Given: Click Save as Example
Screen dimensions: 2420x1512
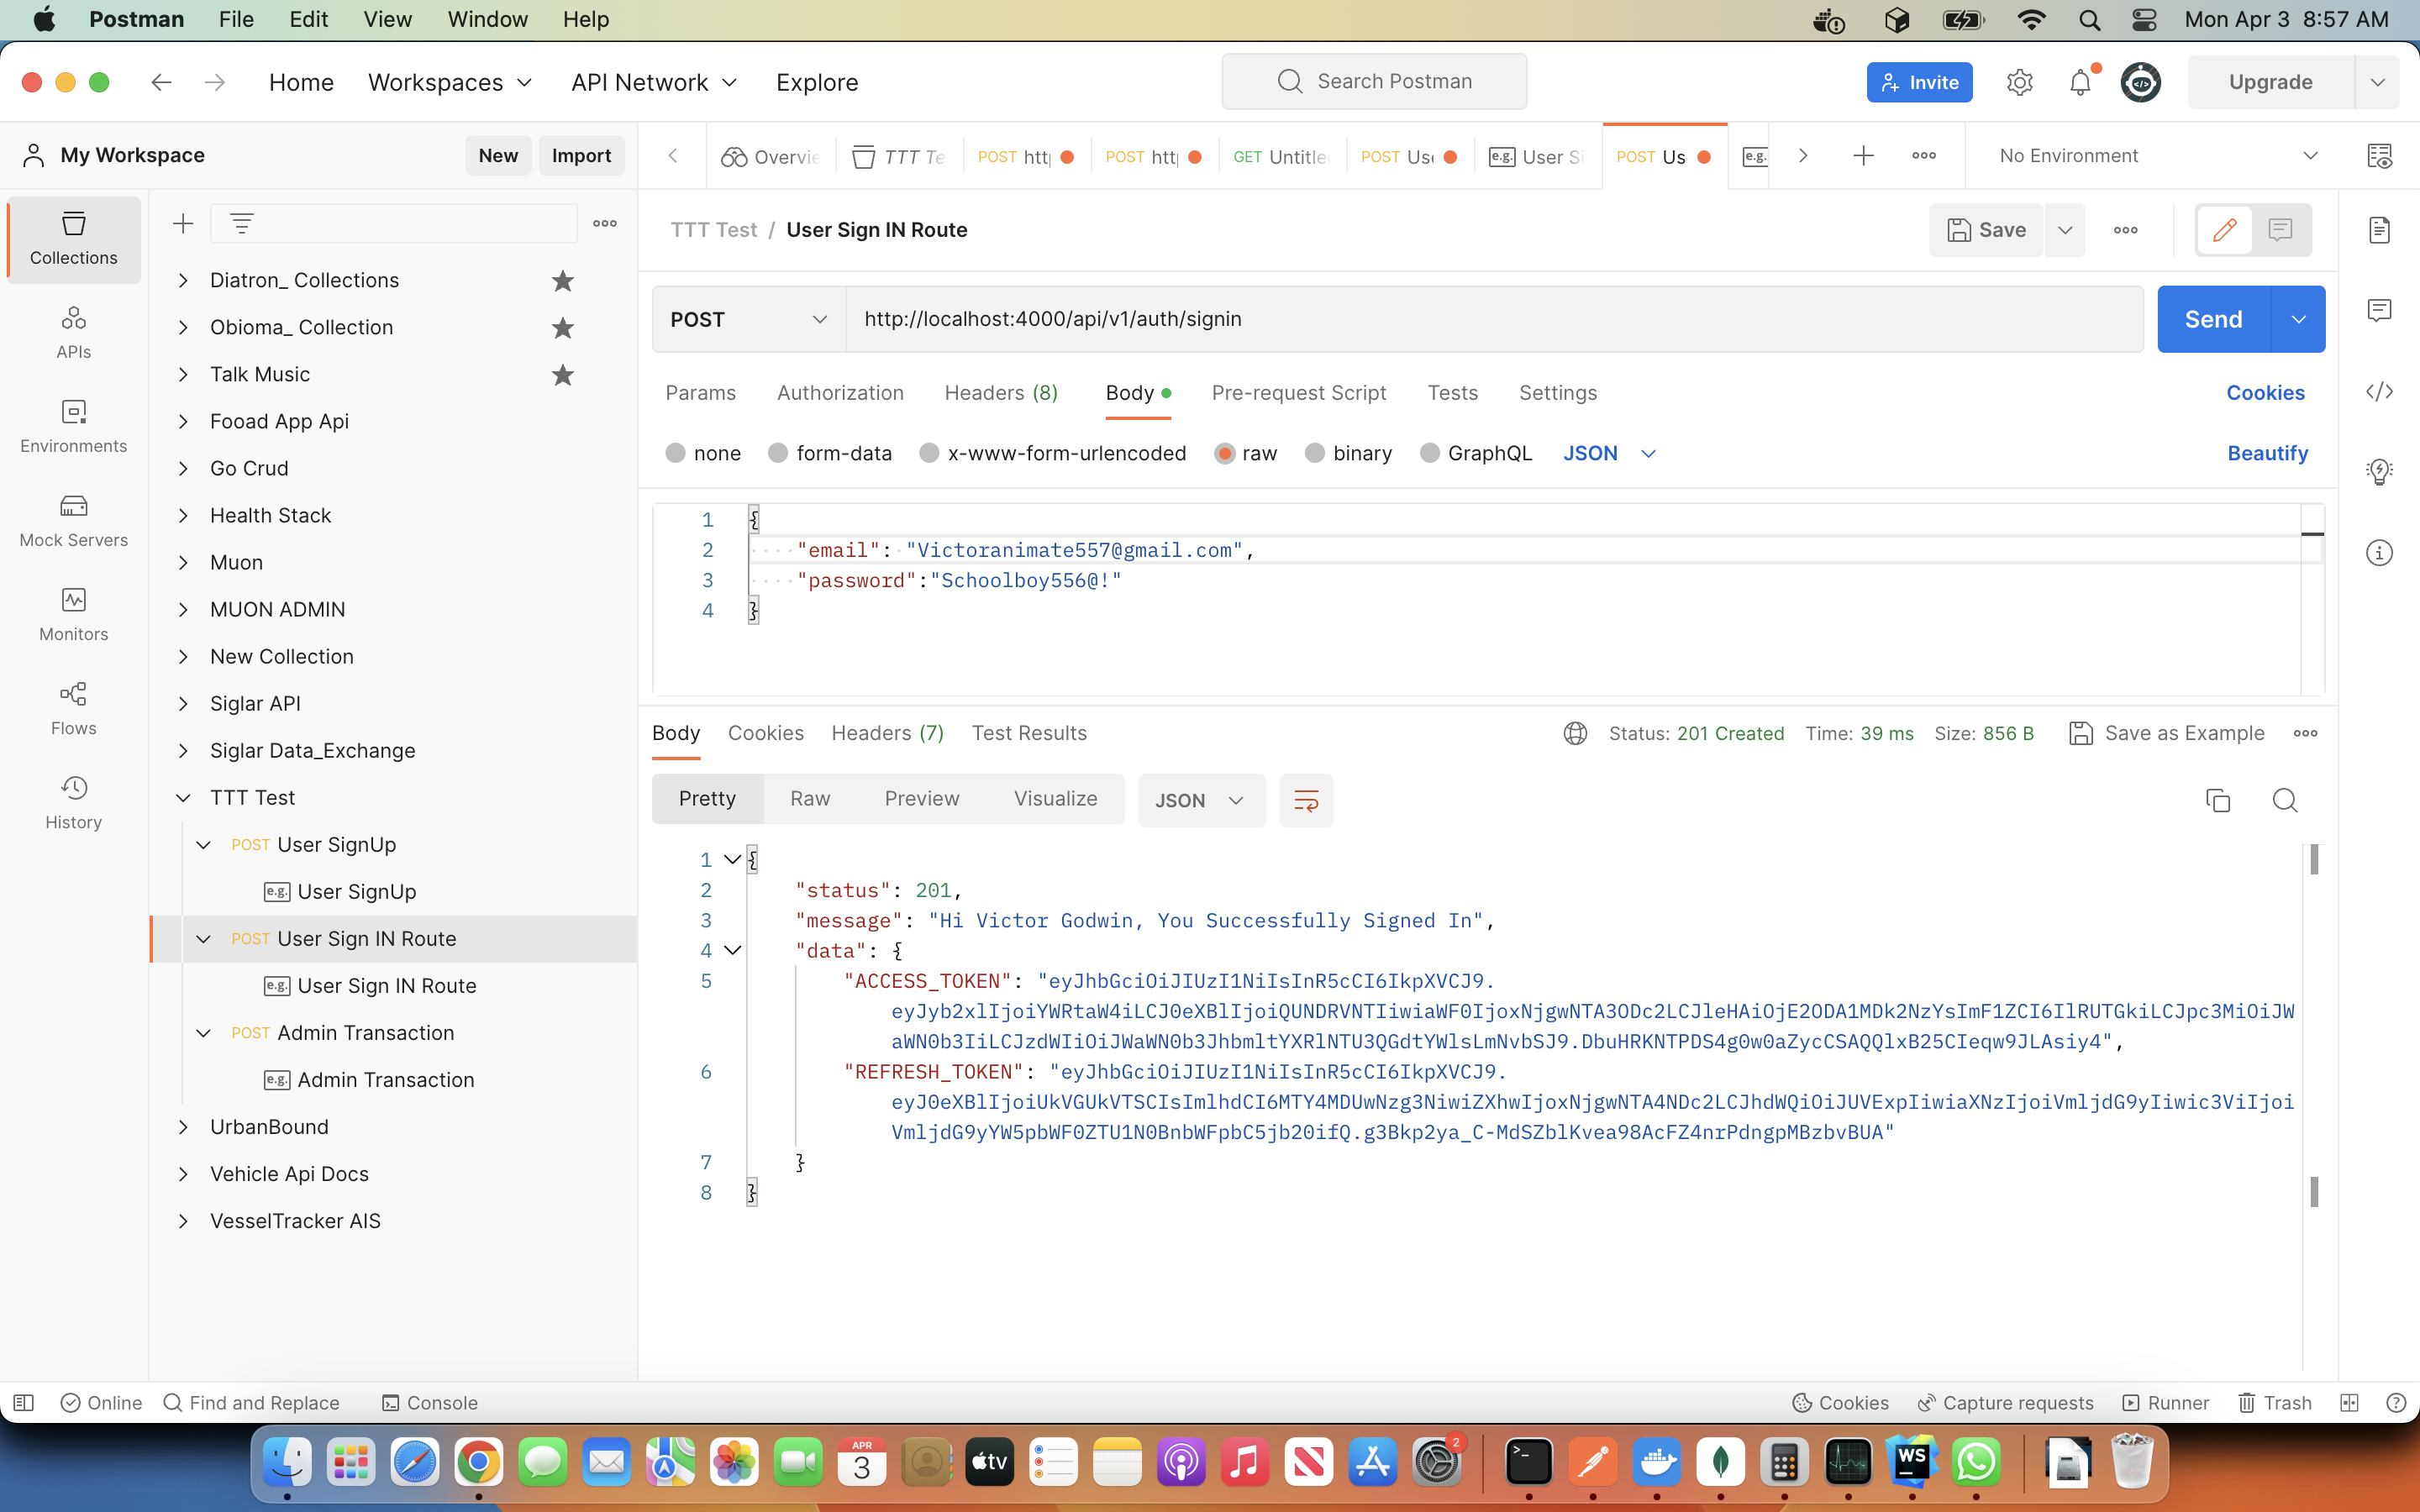Looking at the screenshot, I should point(2166,733).
